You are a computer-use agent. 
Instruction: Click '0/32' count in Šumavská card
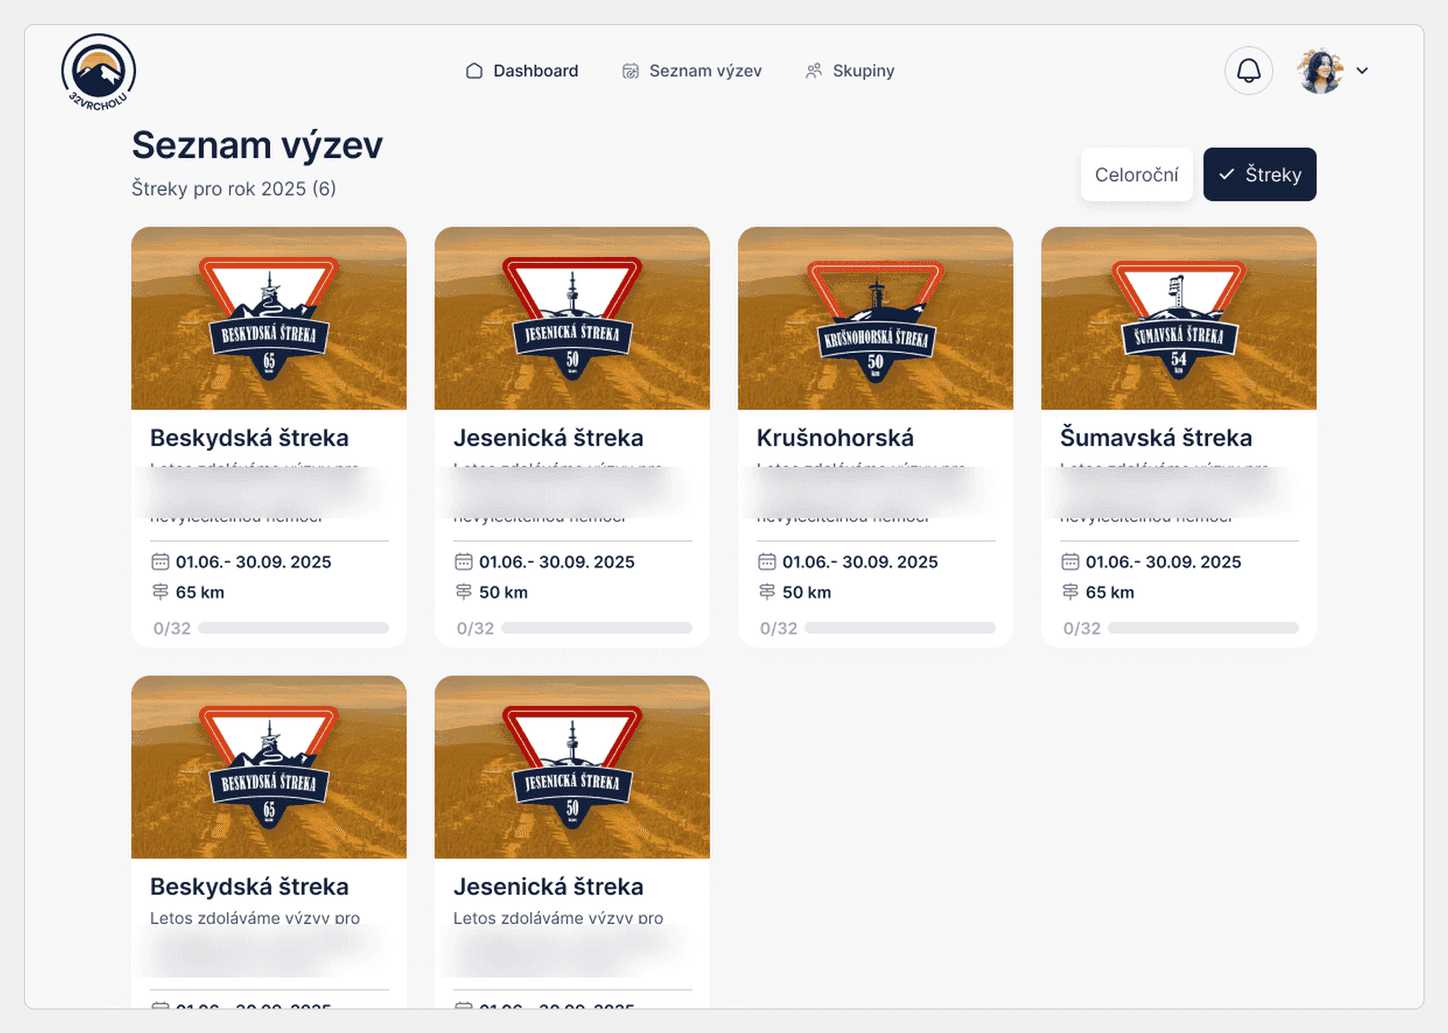pos(1082,628)
